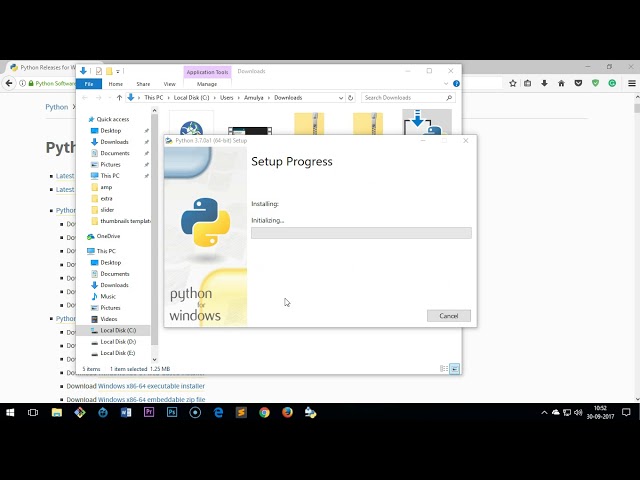Open Explorer help icon
Image resolution: width=640 pixels, height=480 pixels.
[x=456, y=84]
